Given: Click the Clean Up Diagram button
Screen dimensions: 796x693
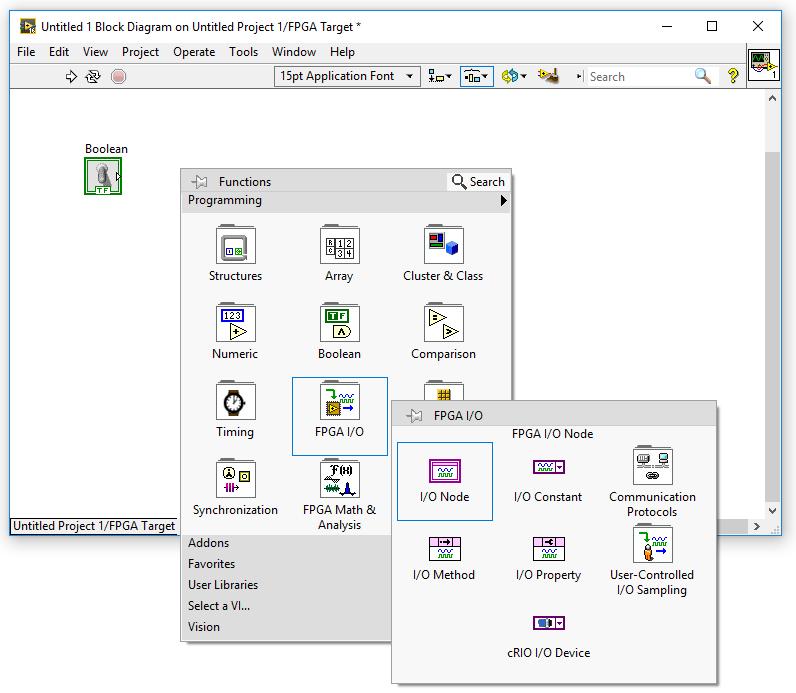Looking at the screenshot, I should tap(549, 76).
